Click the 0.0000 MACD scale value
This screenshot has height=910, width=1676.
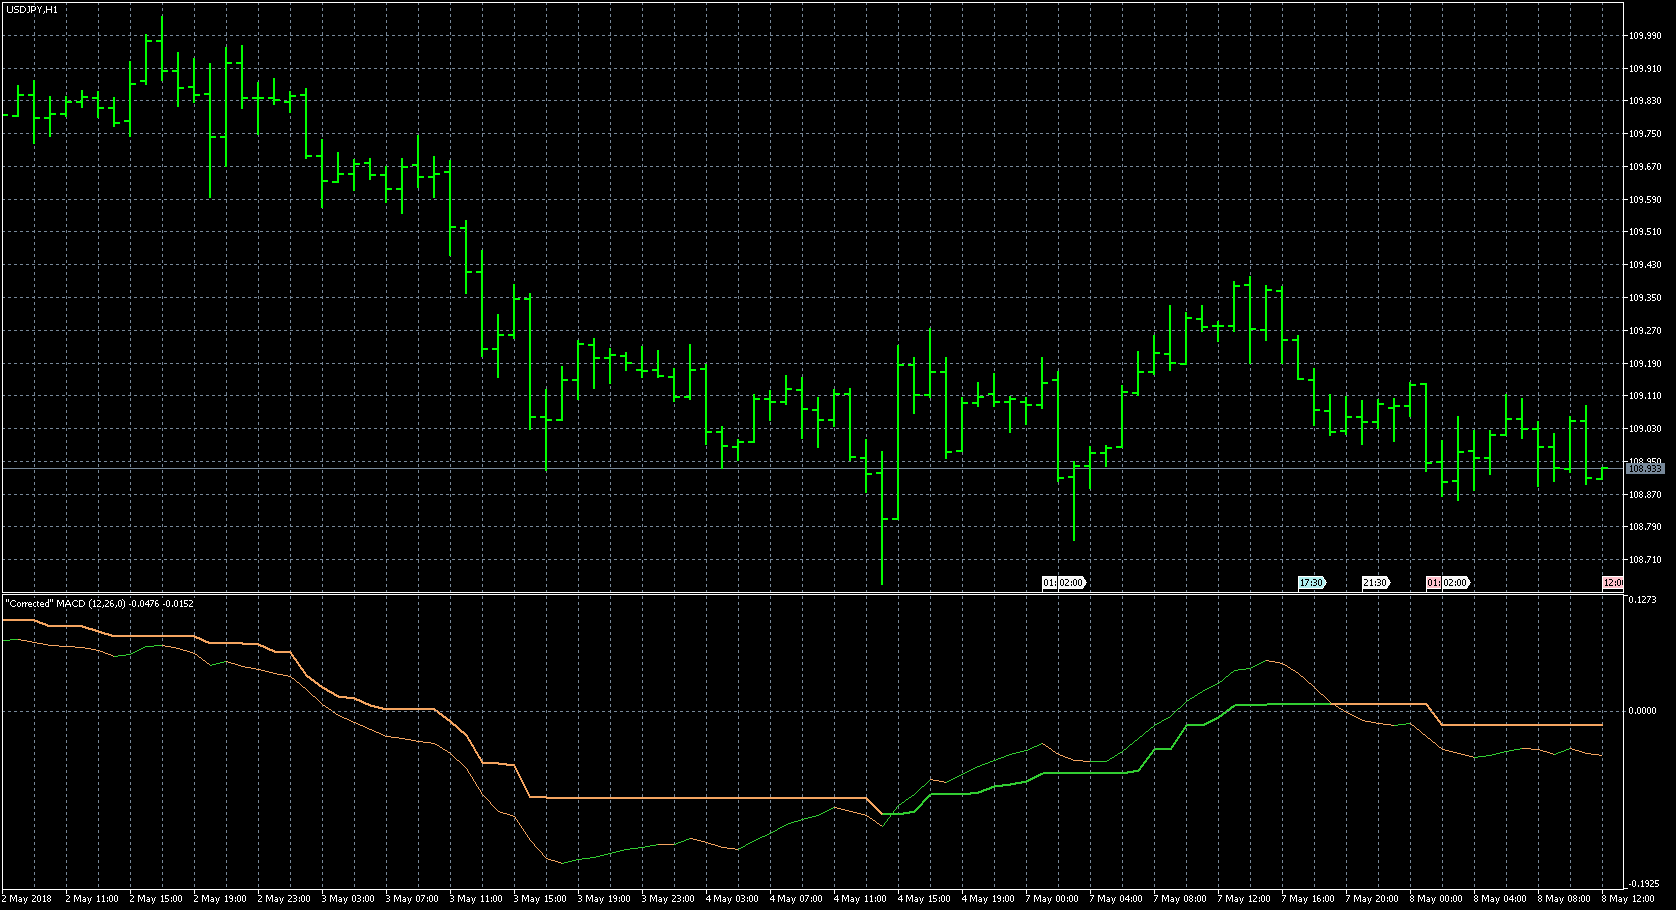[x=1643, y=711]
